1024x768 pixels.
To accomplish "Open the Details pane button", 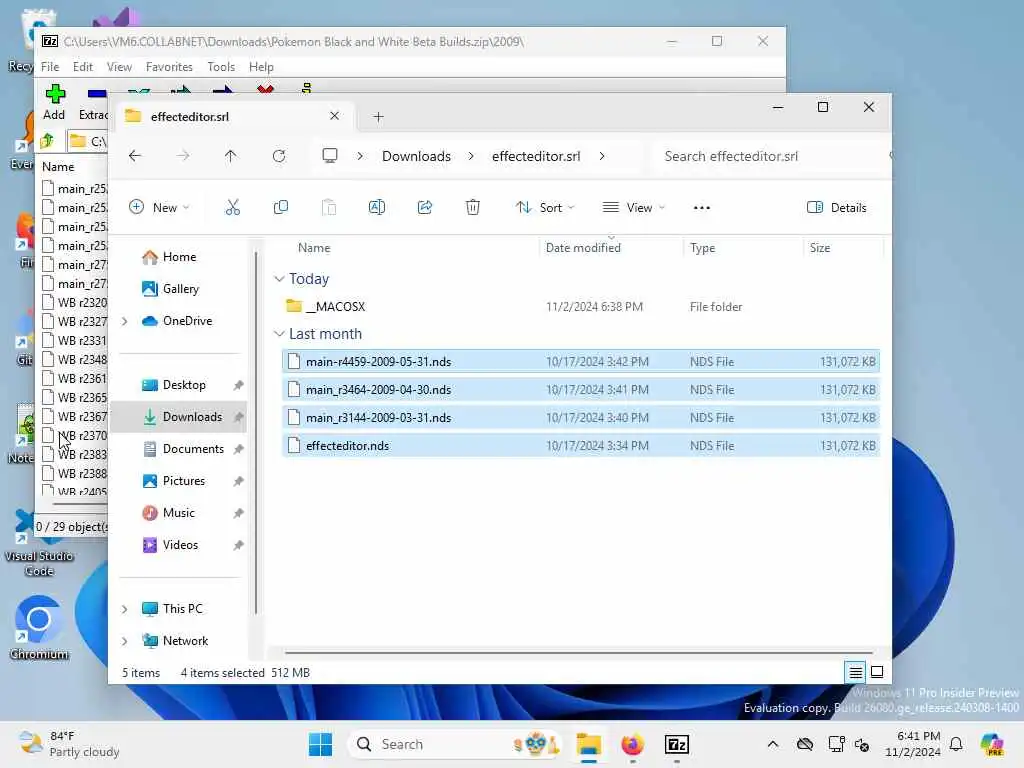I will pos(837,208).
